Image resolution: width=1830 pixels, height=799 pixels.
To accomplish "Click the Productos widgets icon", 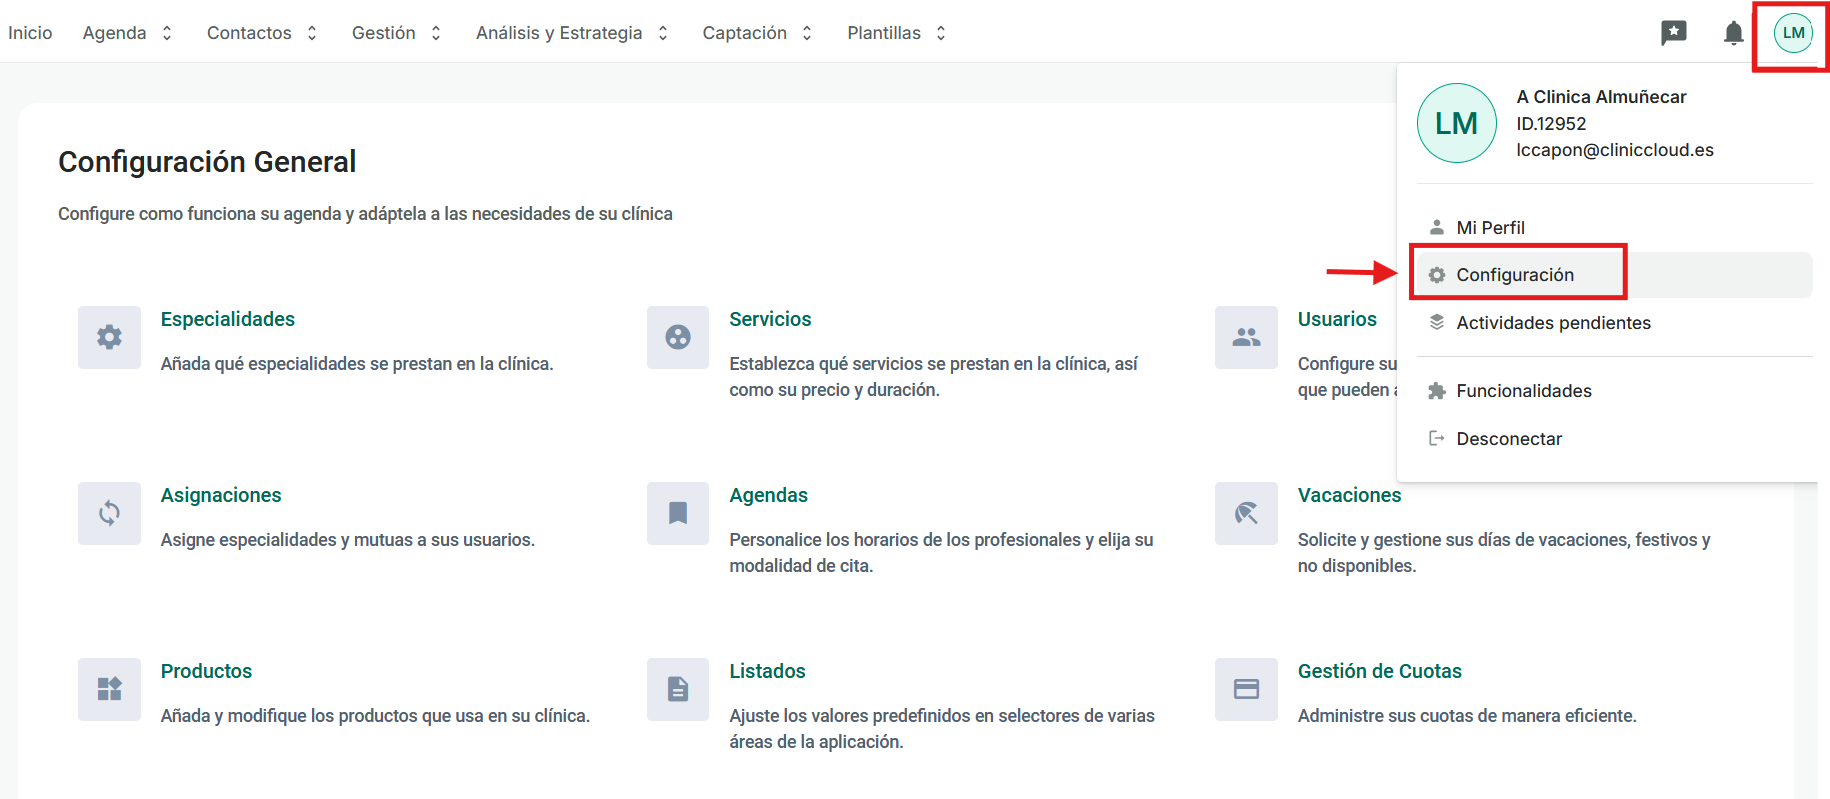I will pyautogui.click(x=109, y=689).
